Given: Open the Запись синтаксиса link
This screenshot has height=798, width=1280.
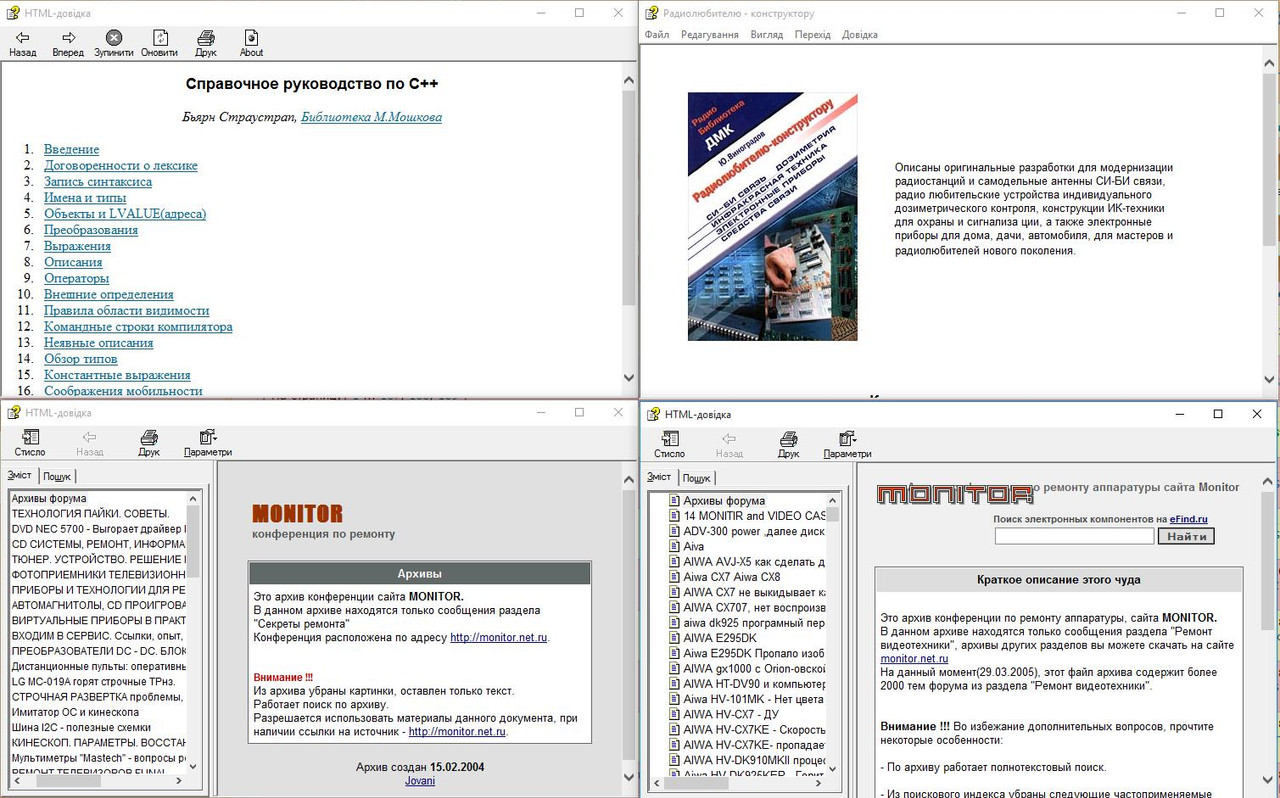Looking at the screenshot, I should tap(98, 182).
